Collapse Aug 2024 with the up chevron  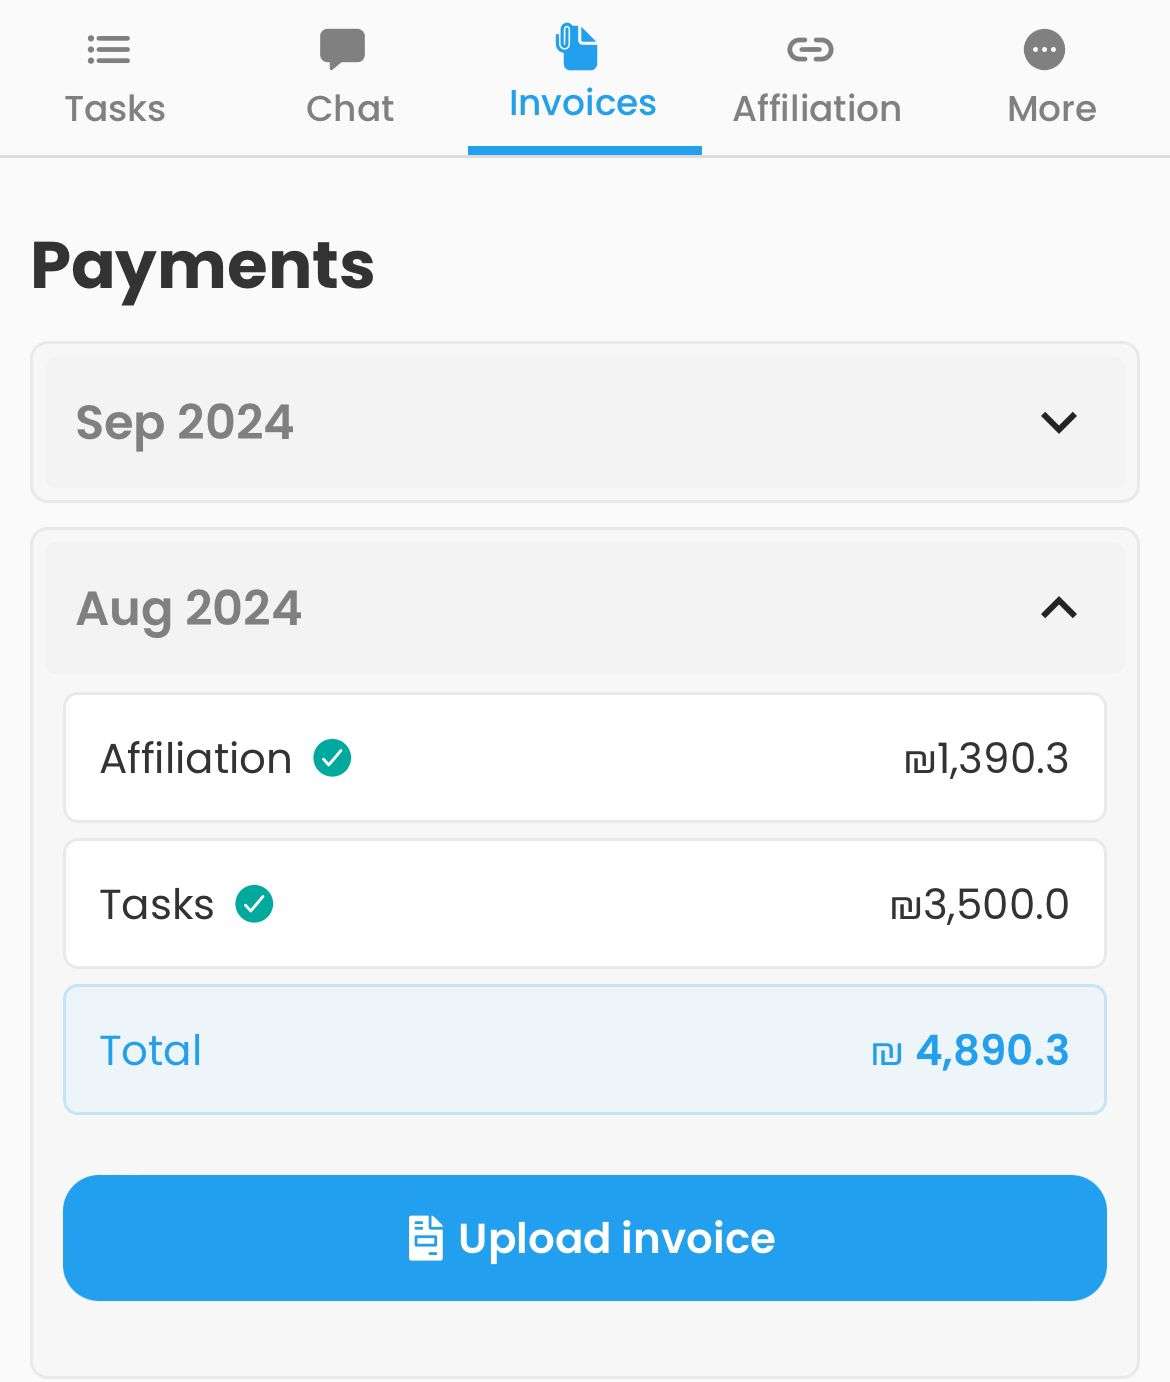[1058, 607]
